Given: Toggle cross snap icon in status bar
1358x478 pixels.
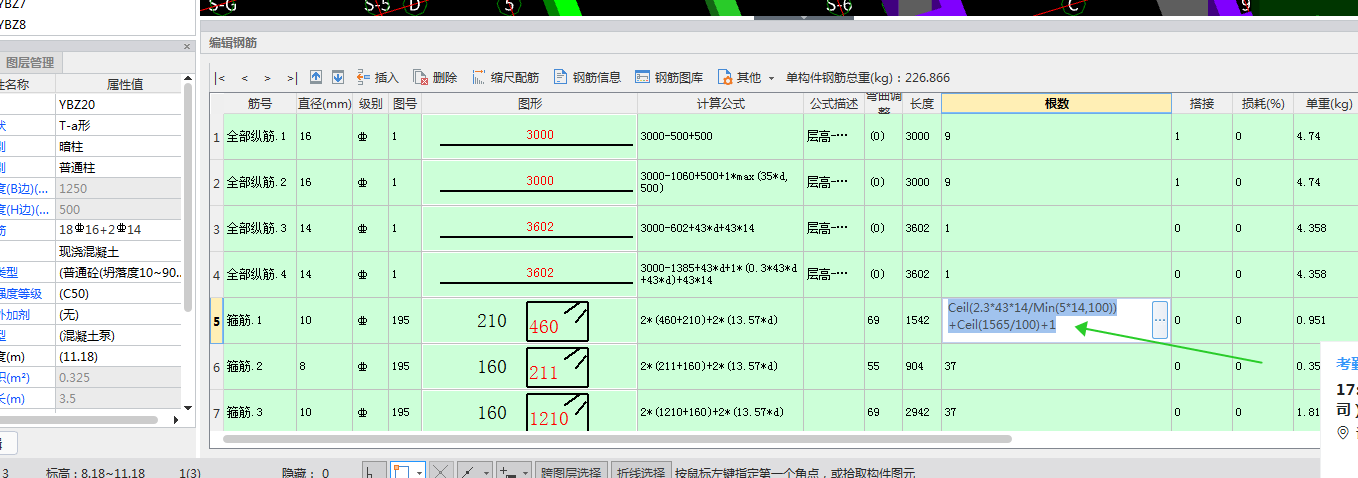Looking at the screenshot, I should point(441,470).
